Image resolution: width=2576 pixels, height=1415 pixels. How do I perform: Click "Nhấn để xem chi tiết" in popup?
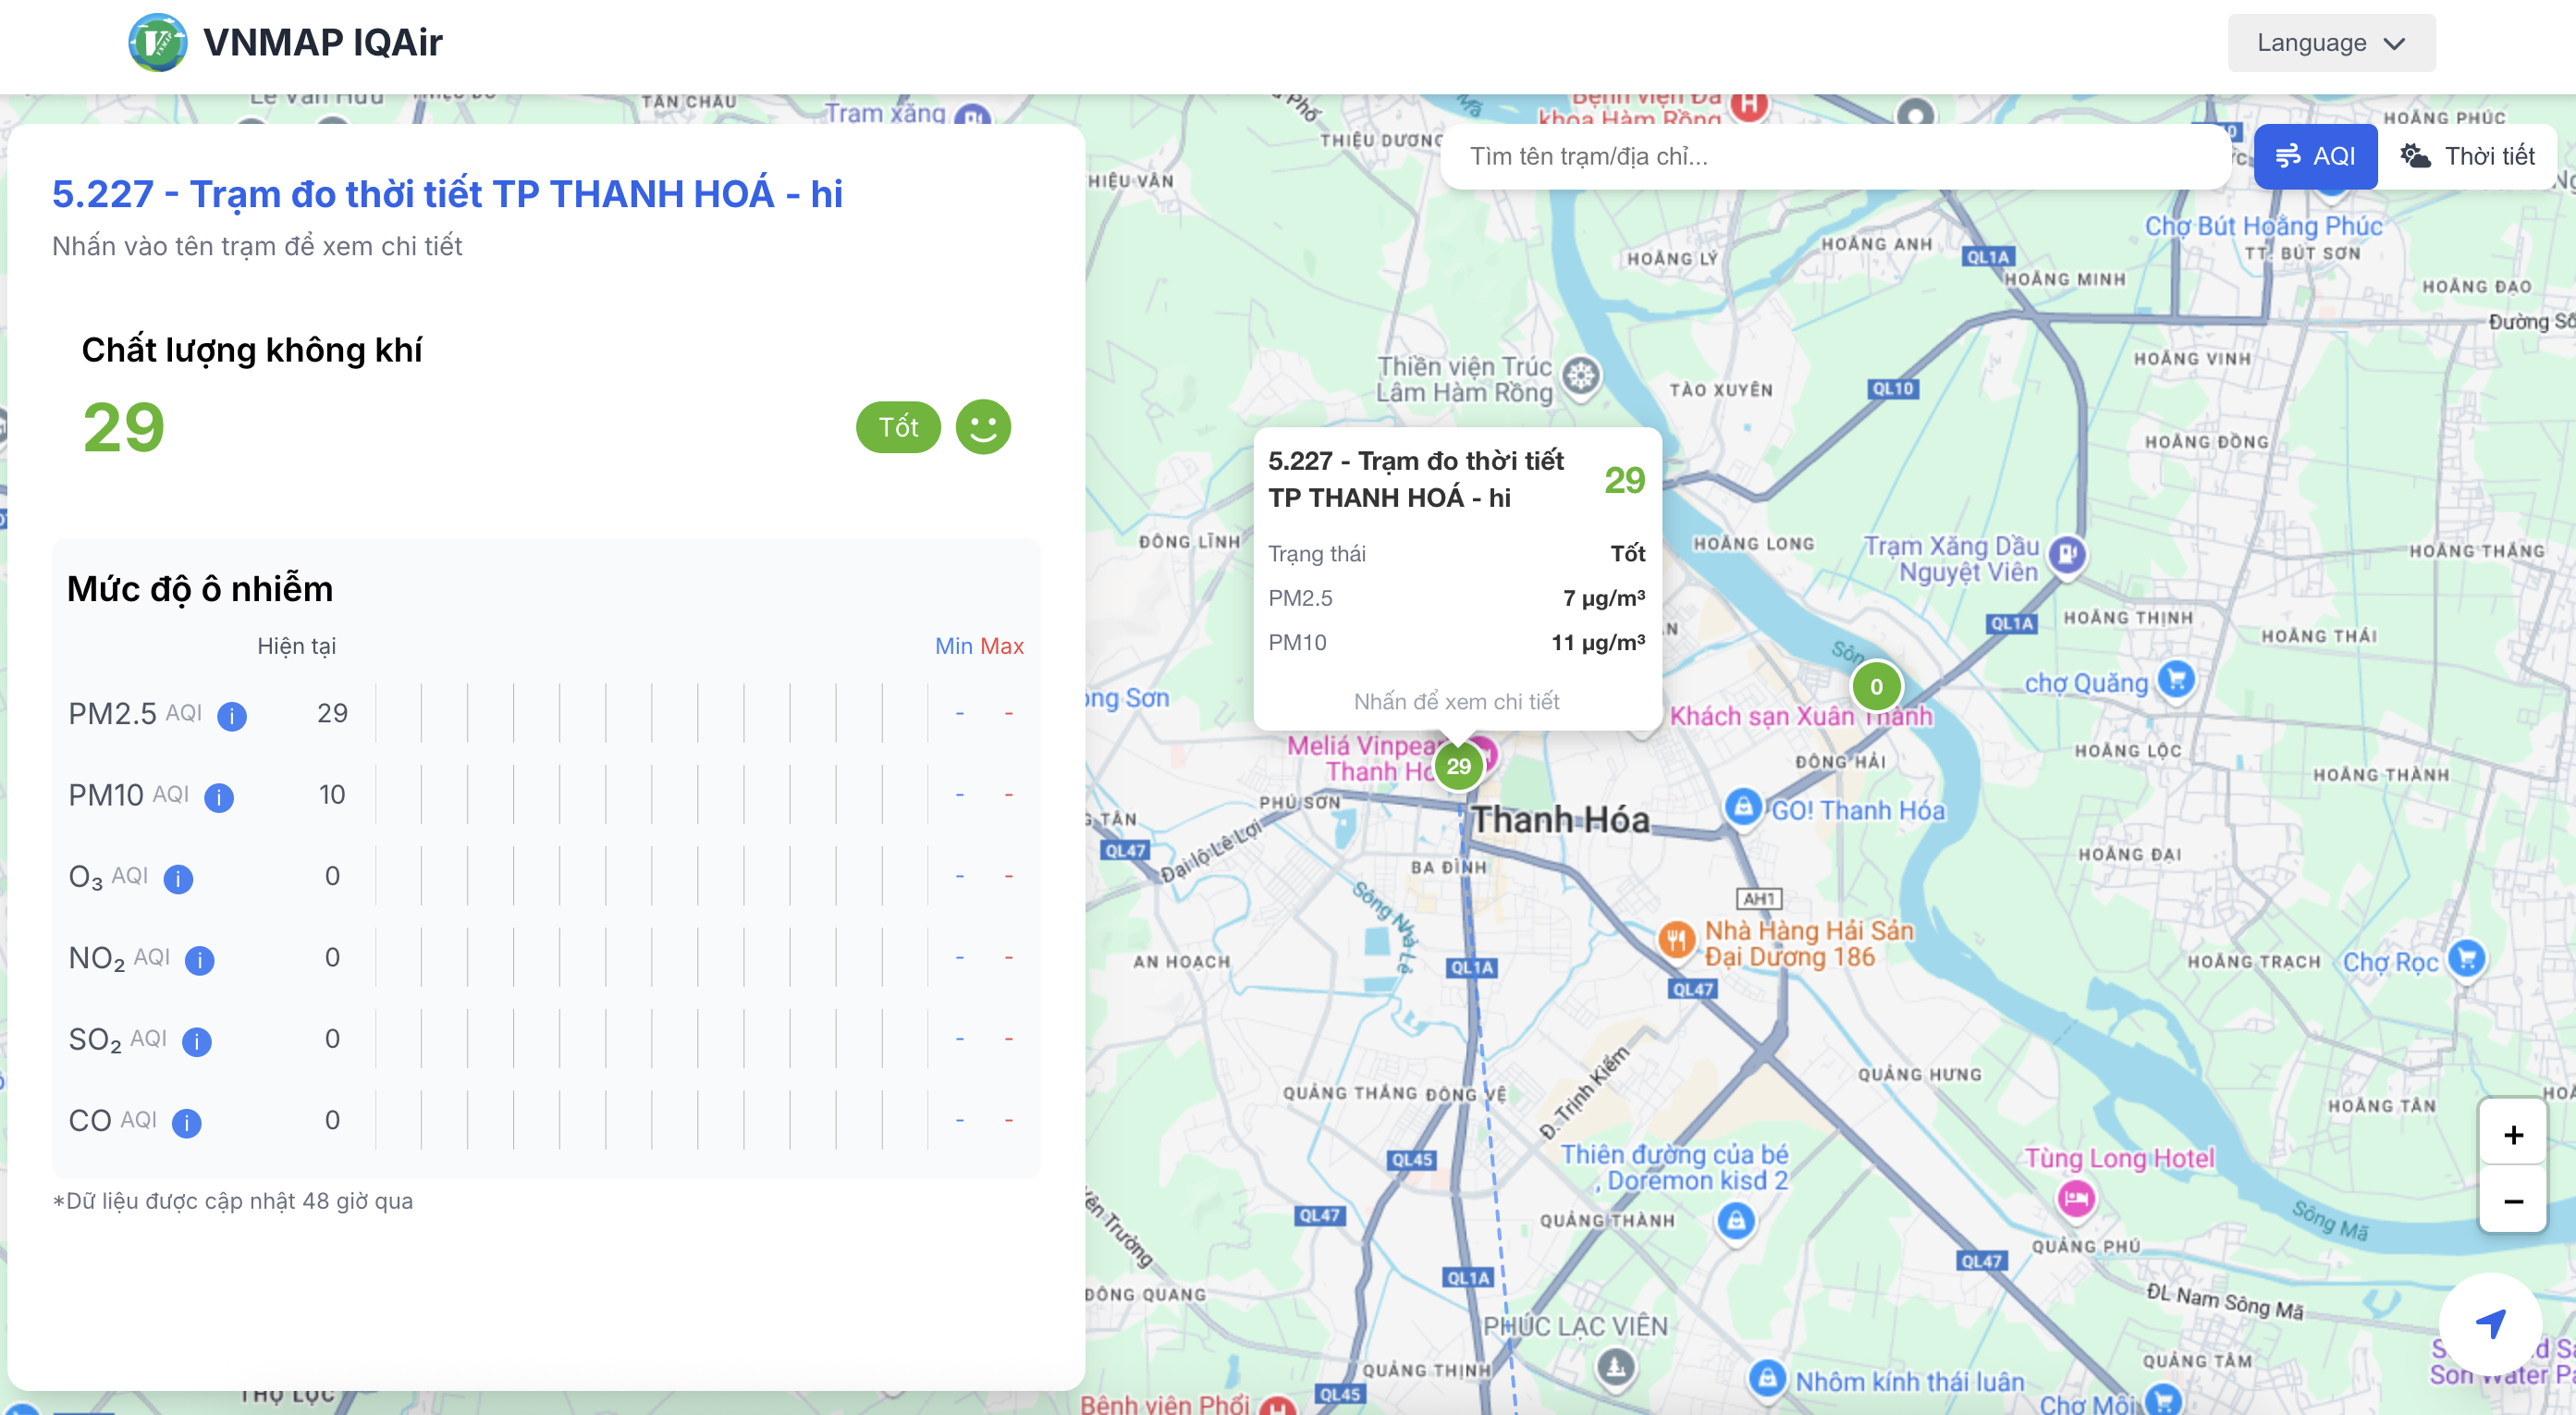(1456, 701)
